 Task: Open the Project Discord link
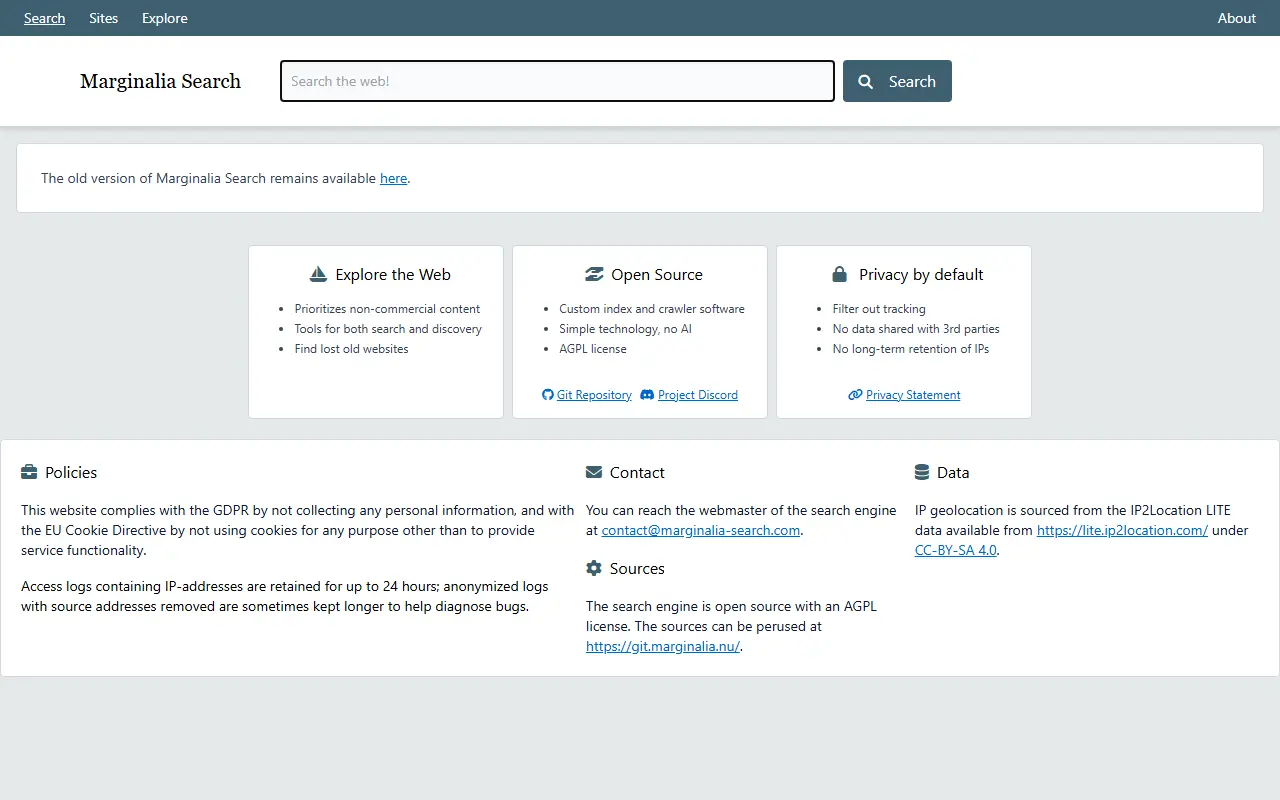click(x=698, y=395)
